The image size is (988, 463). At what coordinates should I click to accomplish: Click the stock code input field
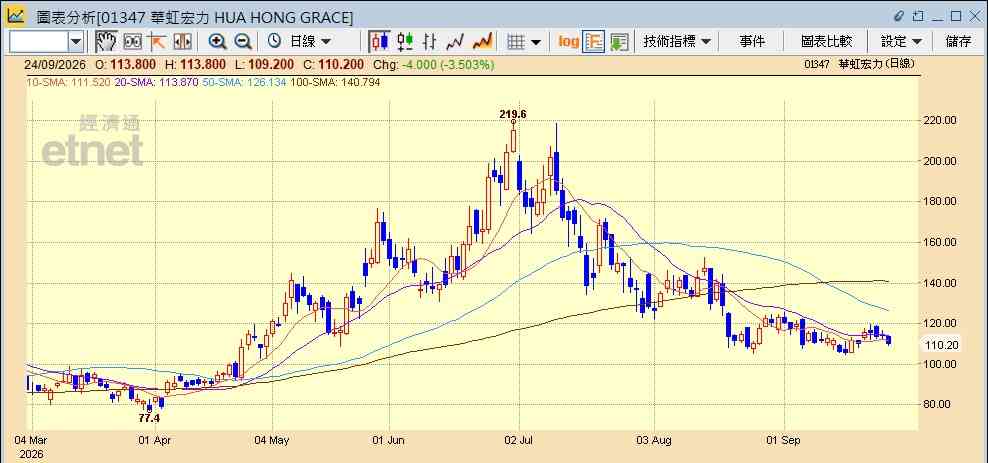pos(38,42)
